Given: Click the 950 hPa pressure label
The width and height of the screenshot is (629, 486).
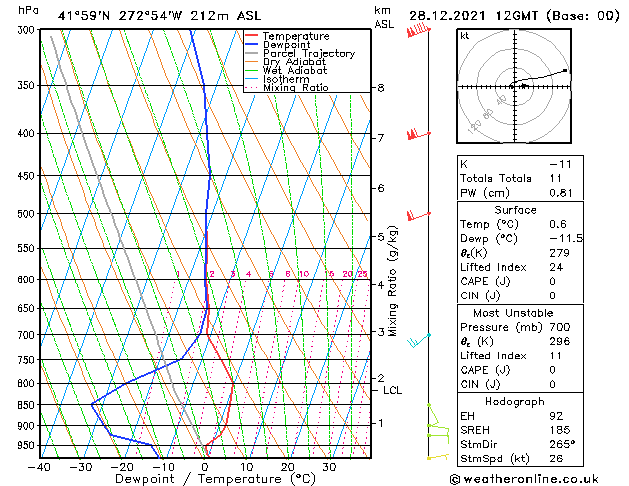Looking at the screenshot, I should pyautogui.click(x=28, y=446).
